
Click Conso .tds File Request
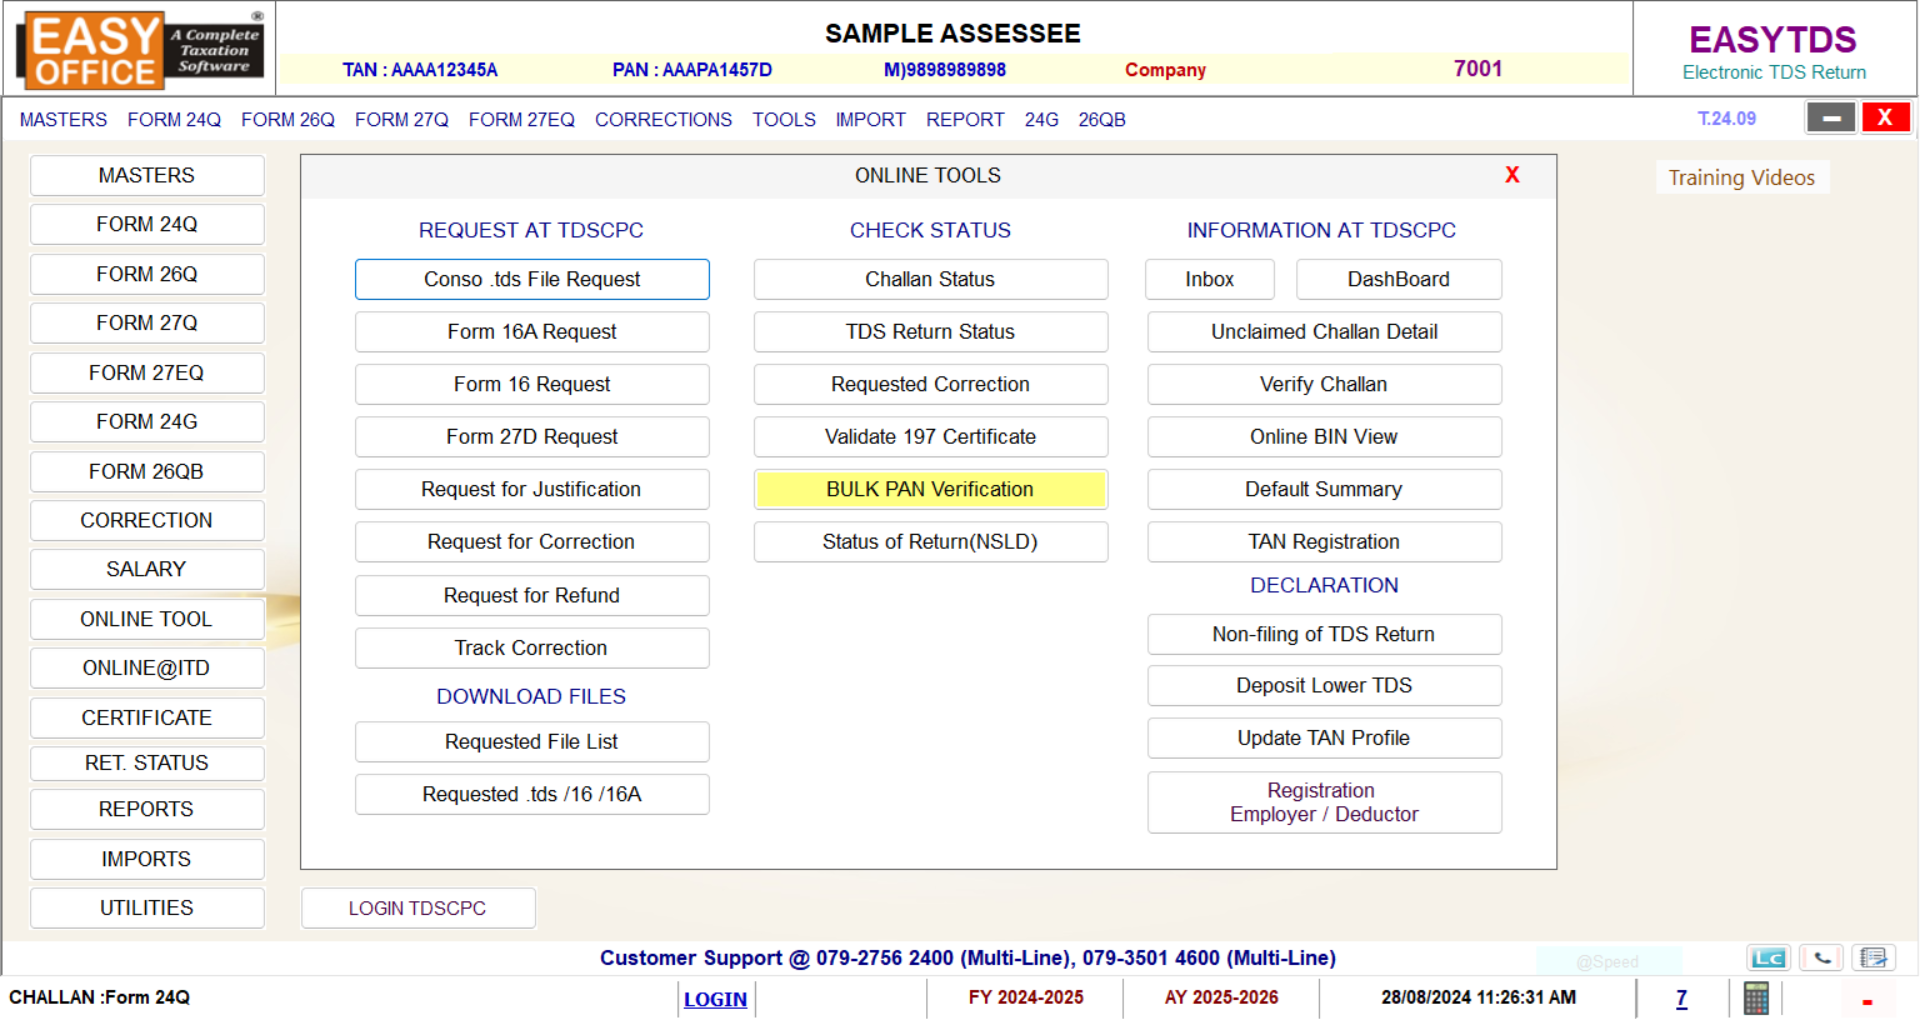[x=532, y=280]
